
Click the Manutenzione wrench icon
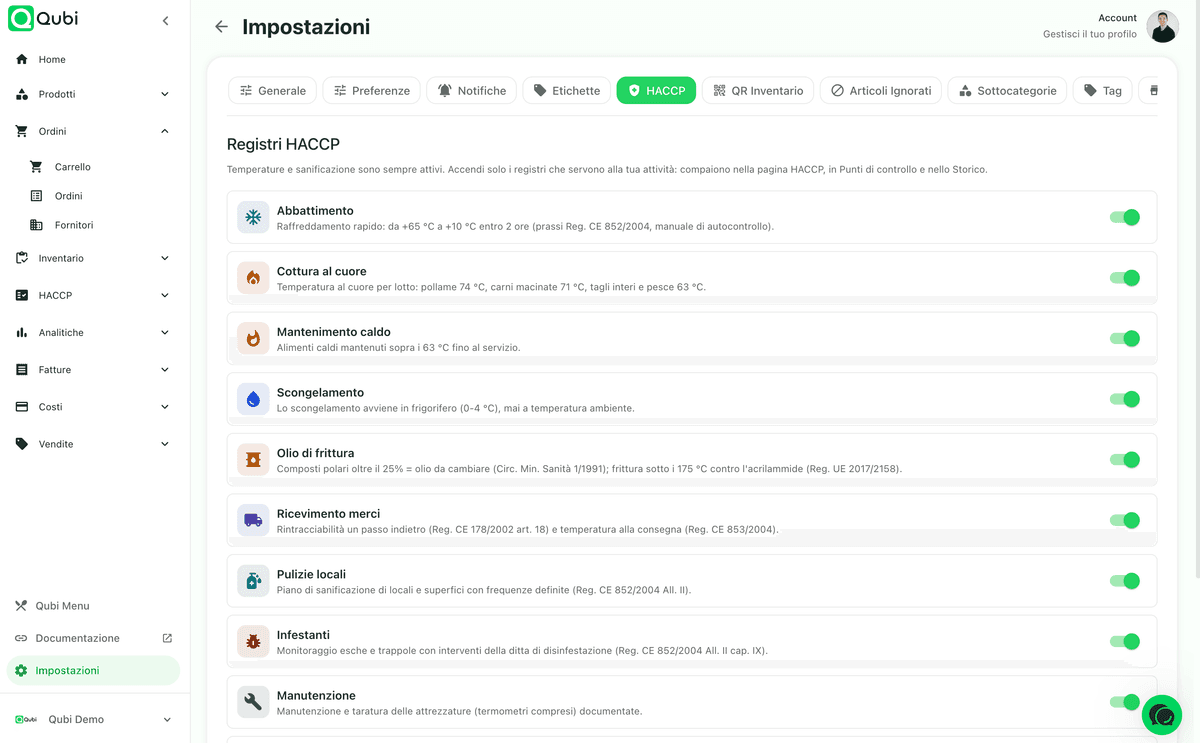[x=253, y=702]
